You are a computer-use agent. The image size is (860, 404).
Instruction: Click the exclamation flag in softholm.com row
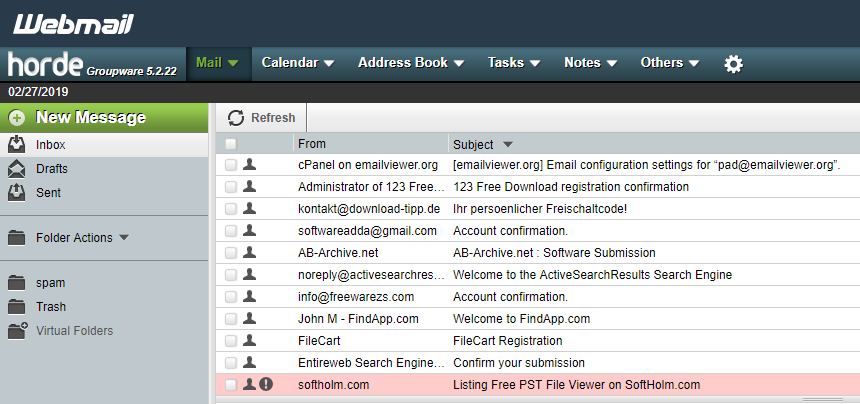coord(265,384)
